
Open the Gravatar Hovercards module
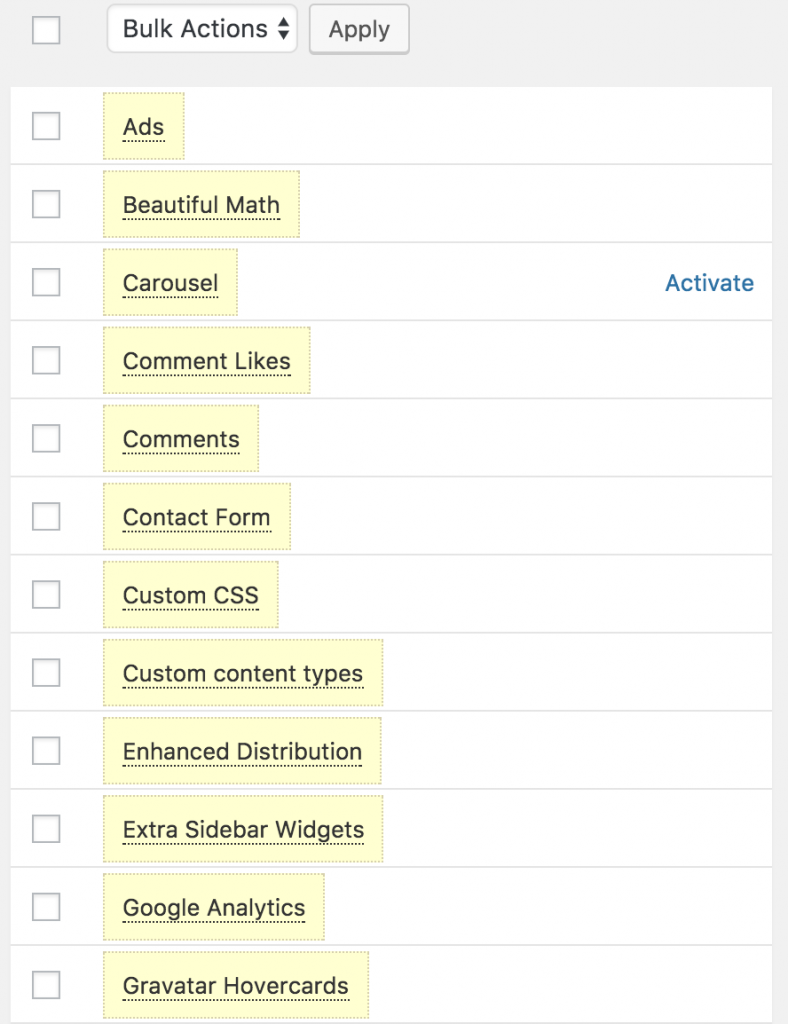coord(235,985)
